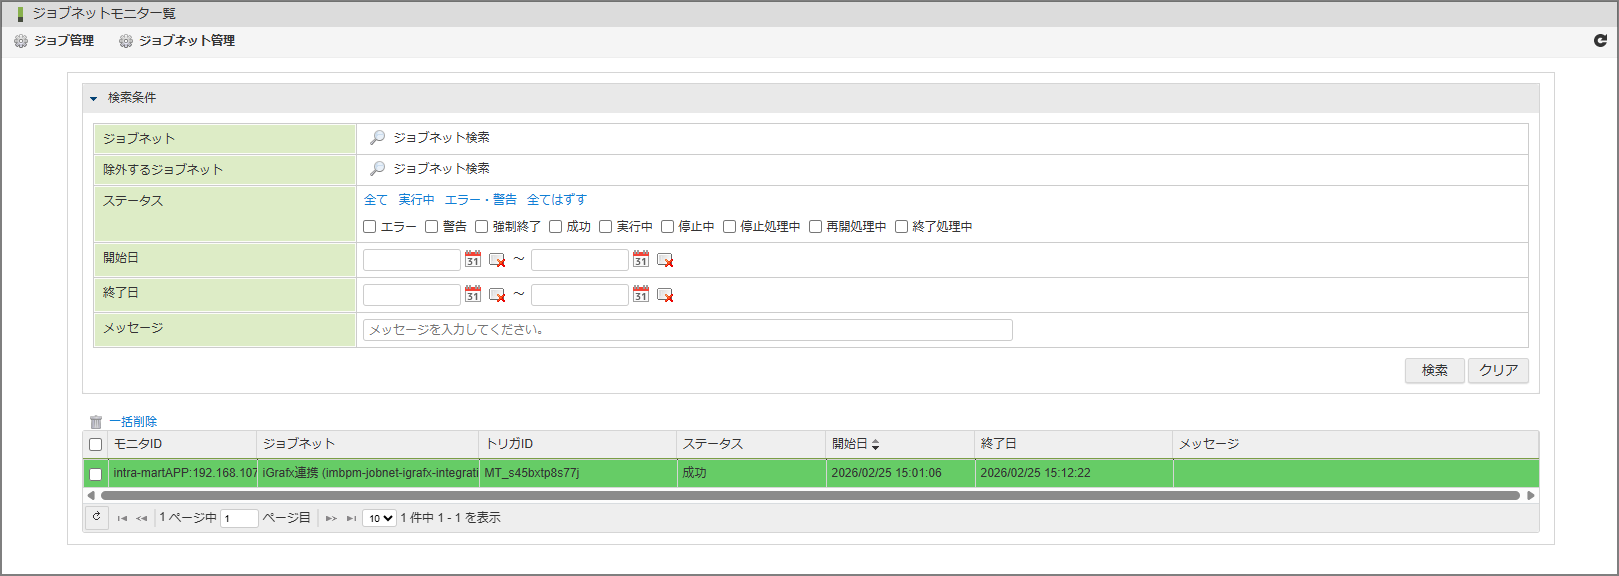This screenshot has height=576, width=1619.
Task: Click the 開始日 from-date input field
Action: (x=412, y=260)
